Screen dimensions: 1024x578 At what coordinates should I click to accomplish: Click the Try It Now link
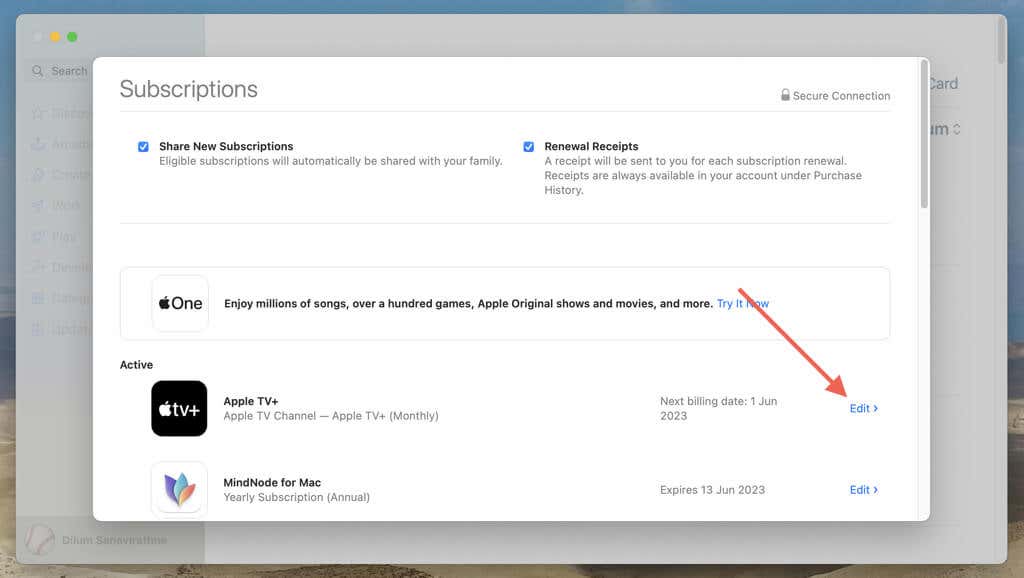pyautogui.click(x=742, y=303)
